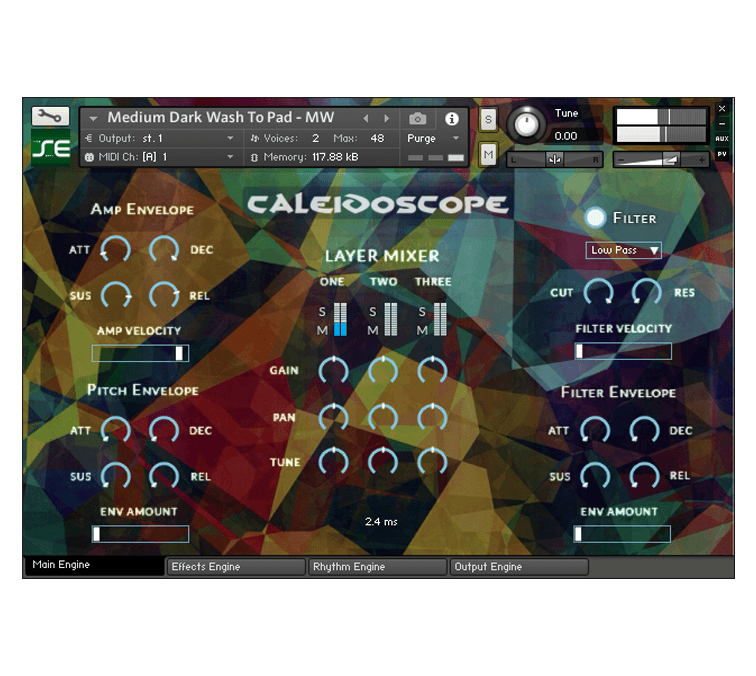
Task: Open the wrench instrument edit mode
Action: click(50, 116)
